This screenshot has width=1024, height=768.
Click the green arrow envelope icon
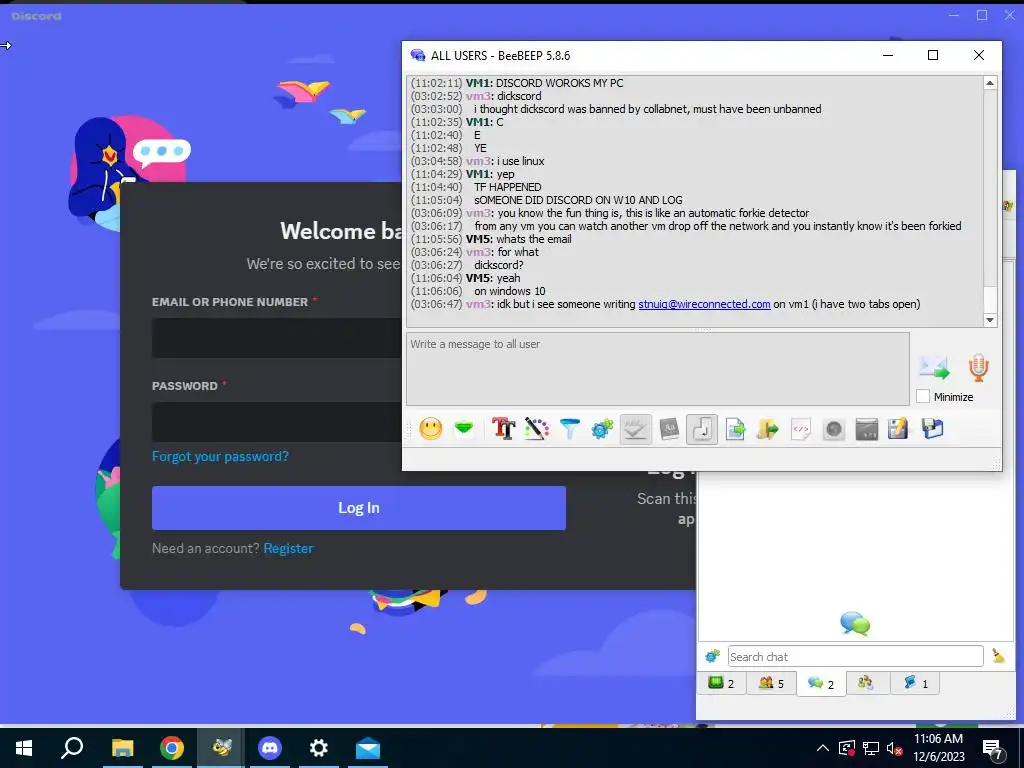464,429
